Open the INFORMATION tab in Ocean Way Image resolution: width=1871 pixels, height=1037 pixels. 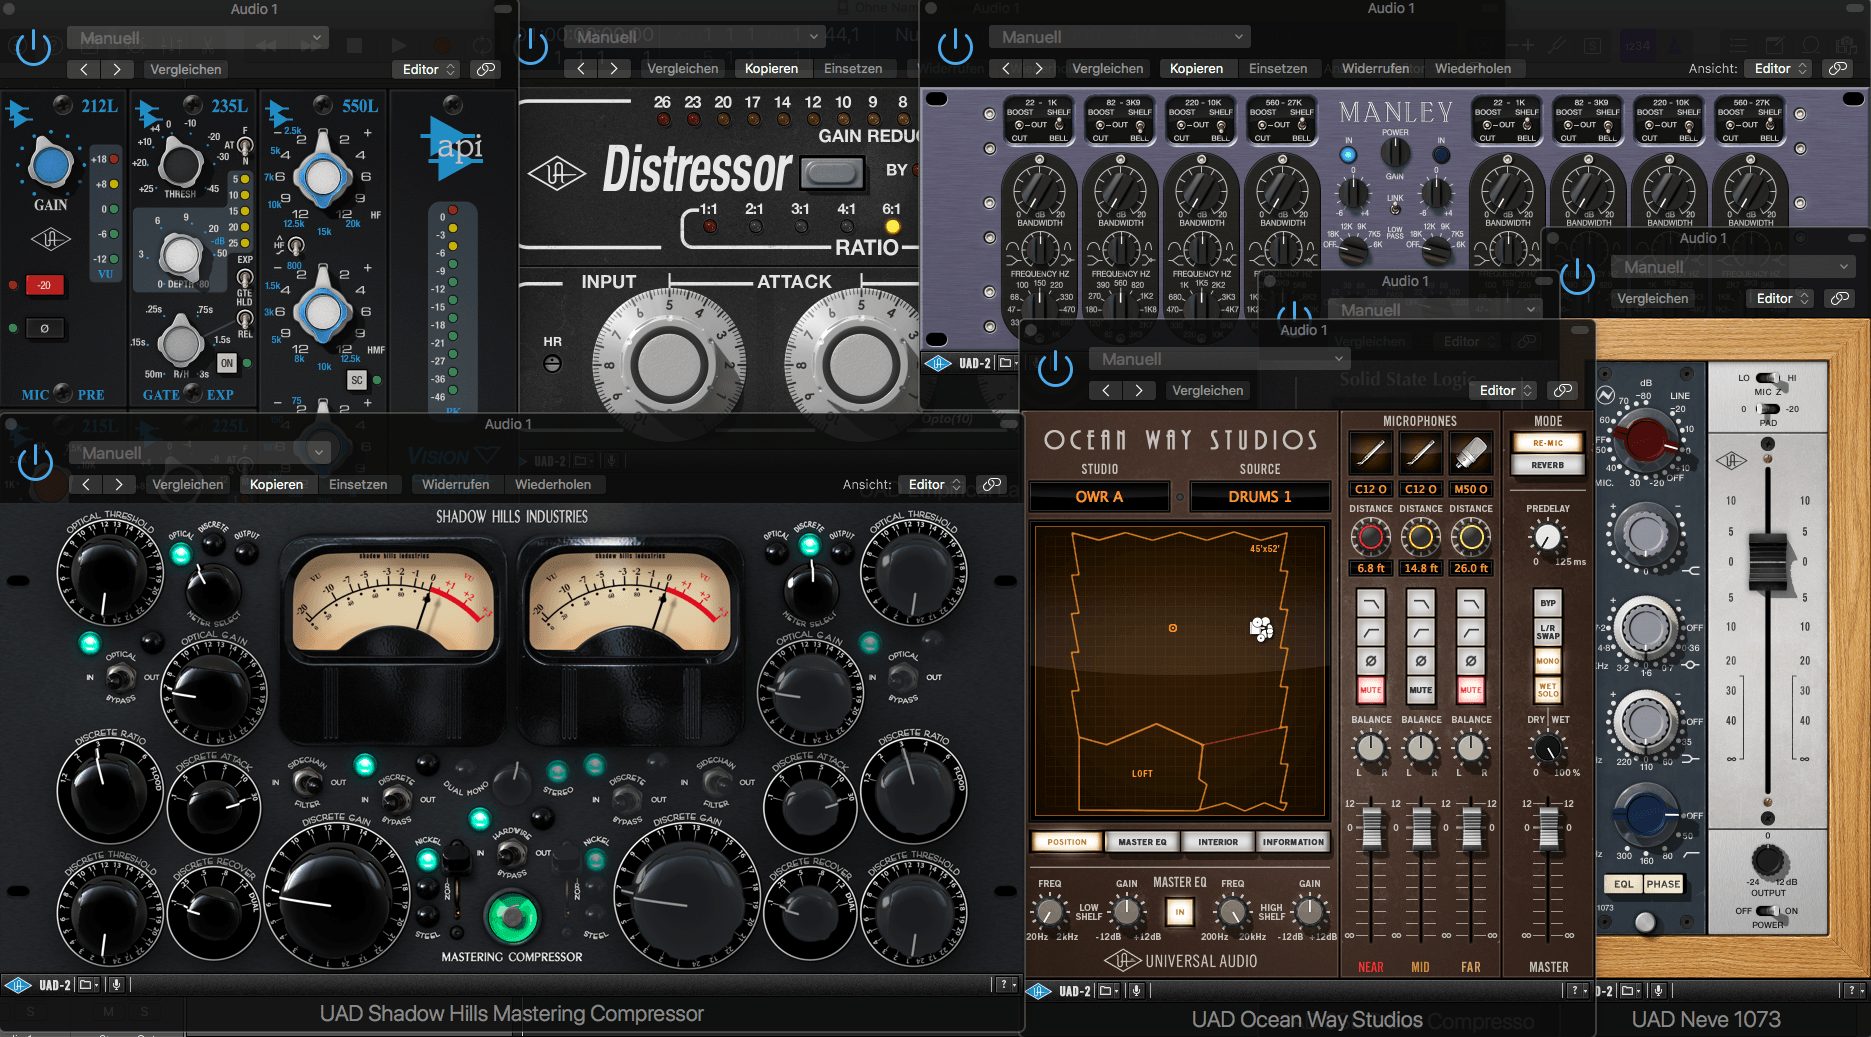click(1292, 842)
